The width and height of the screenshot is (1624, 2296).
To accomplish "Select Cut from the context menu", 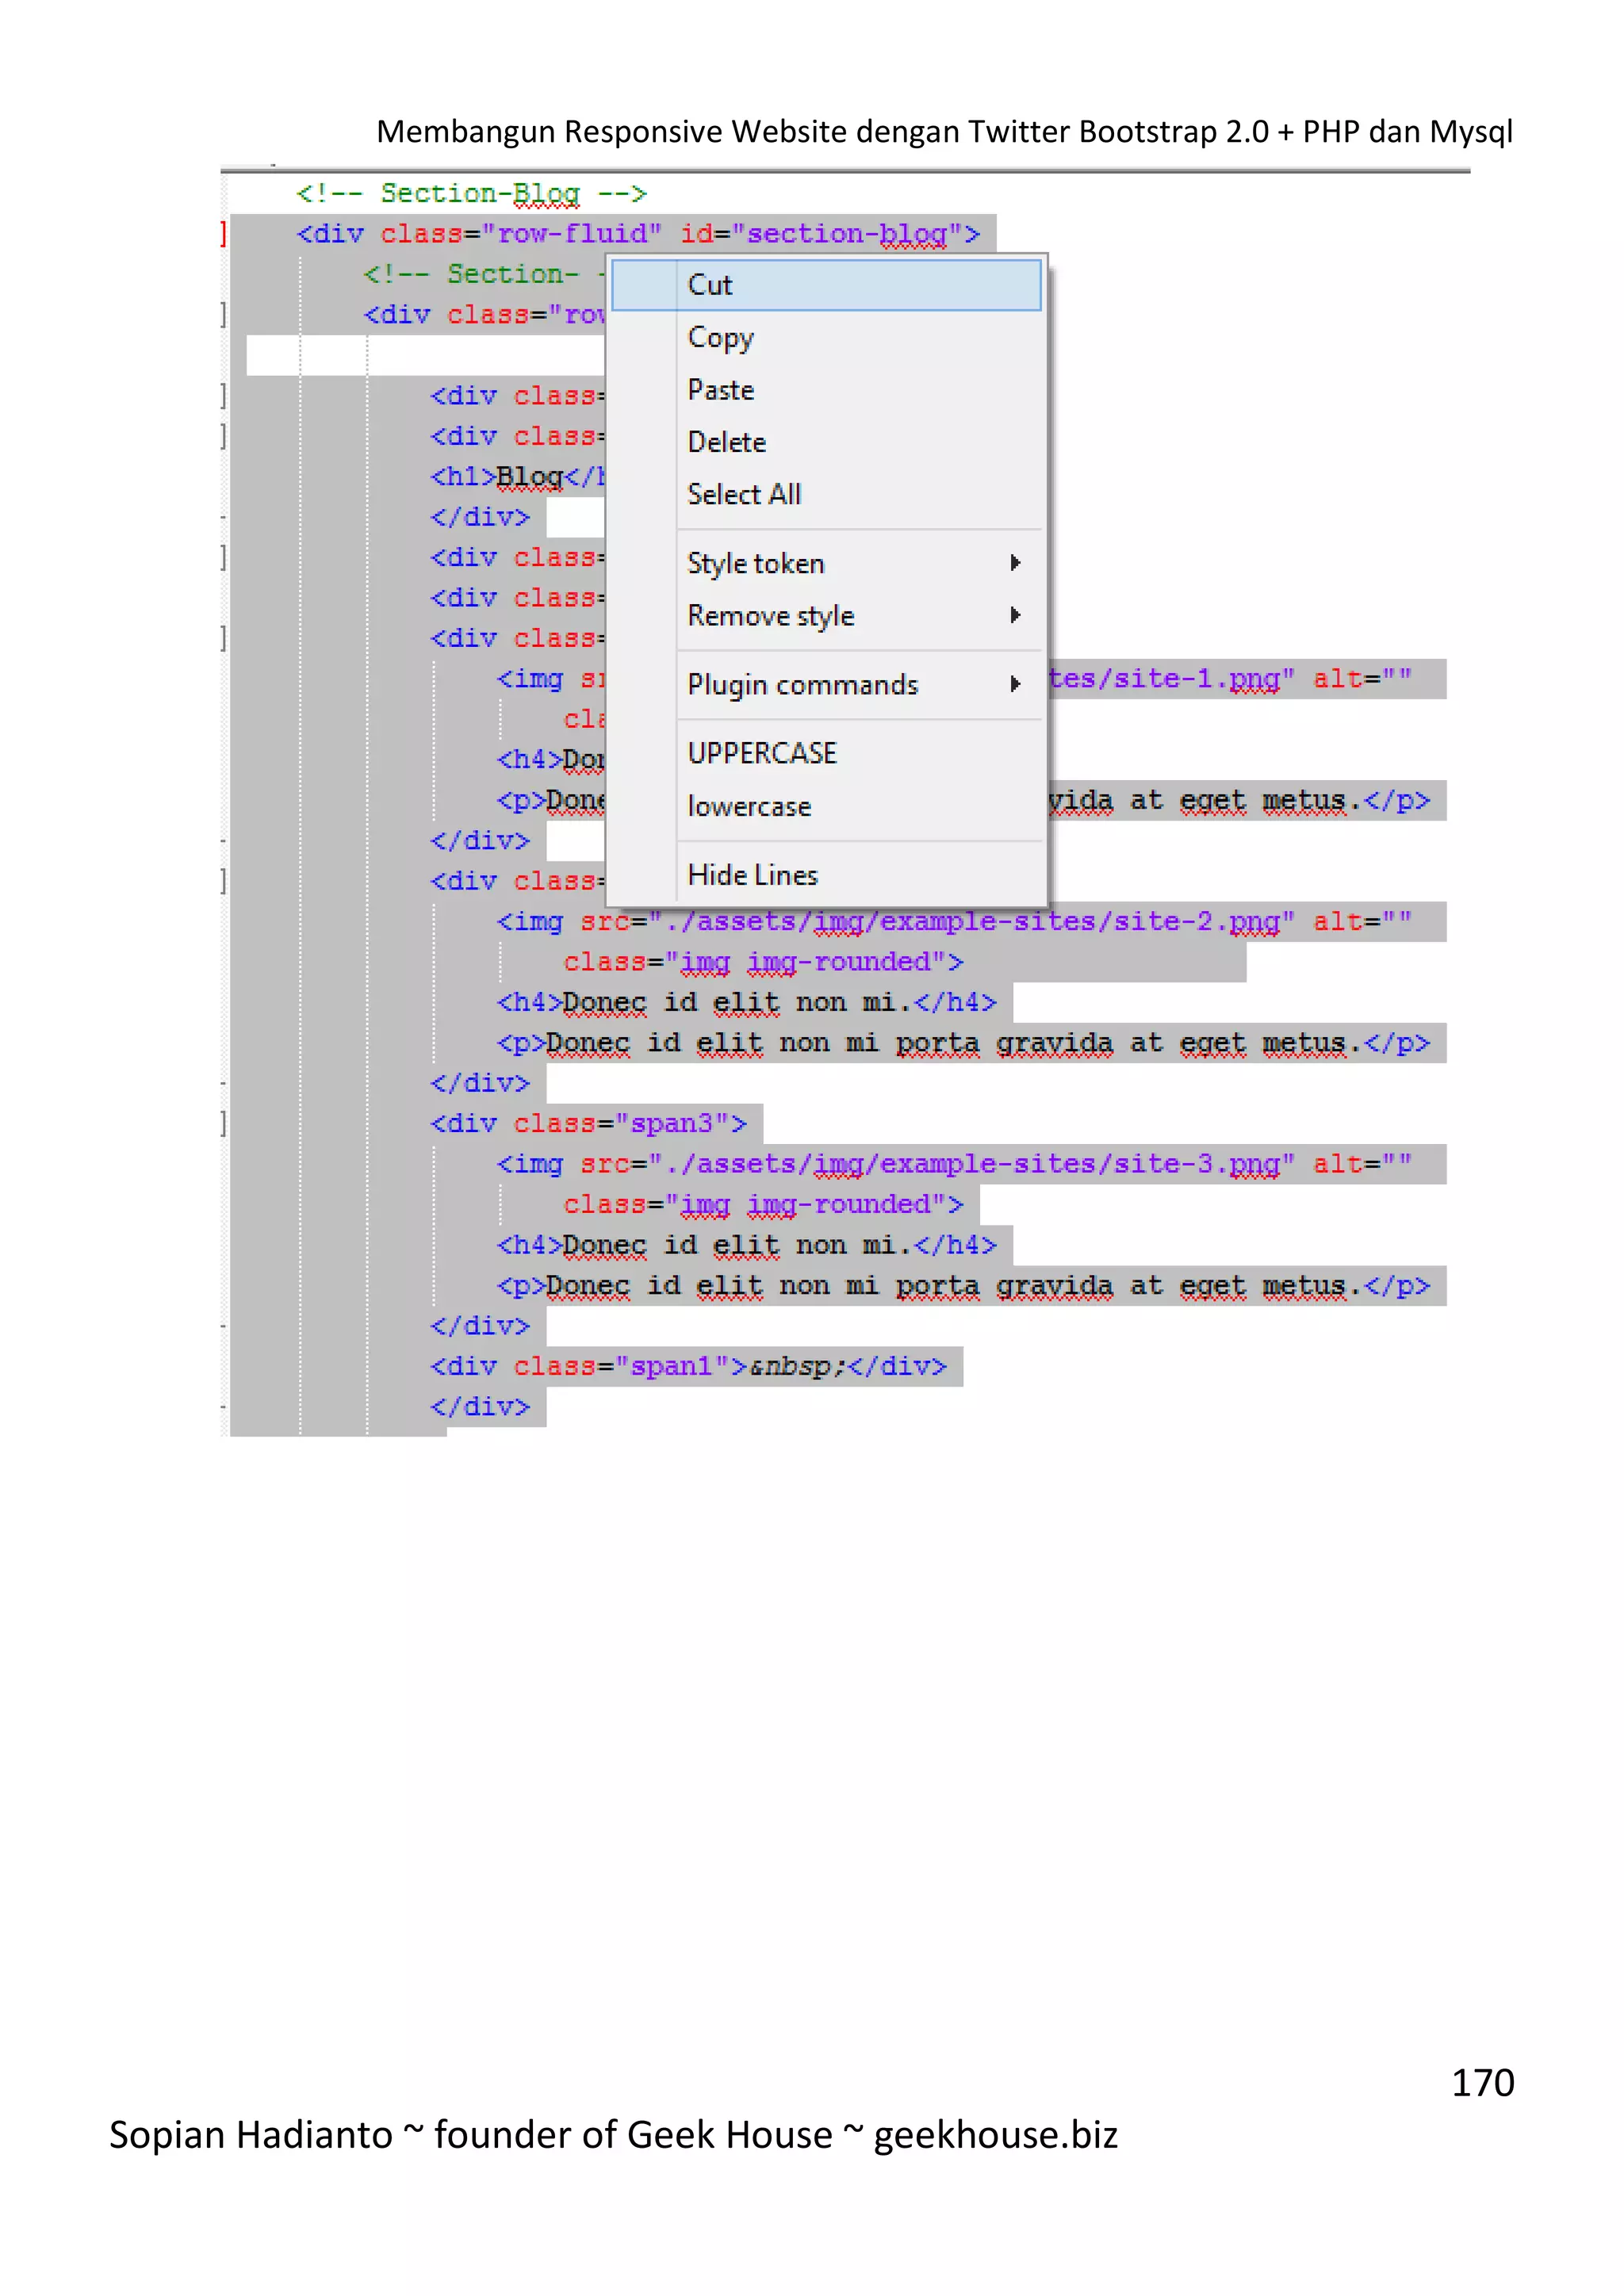I will tap(710, 285).
